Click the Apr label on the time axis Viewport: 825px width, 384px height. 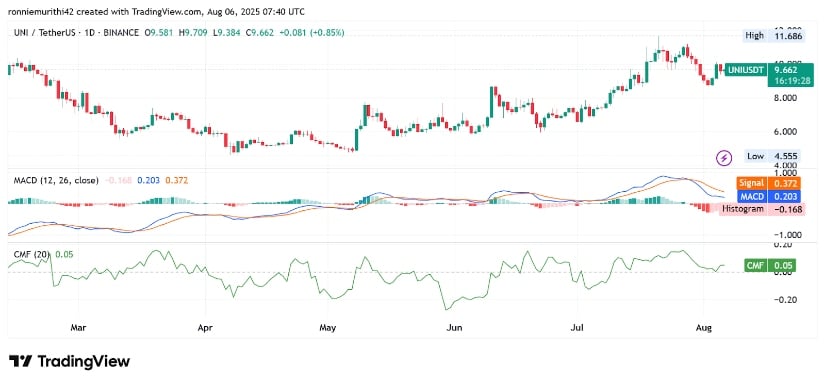pyautogui.click(x=205, y=328)
